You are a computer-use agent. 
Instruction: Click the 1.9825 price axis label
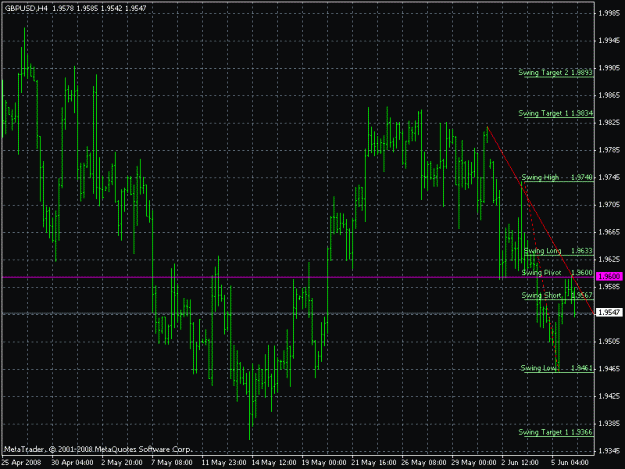click(609, 123)
